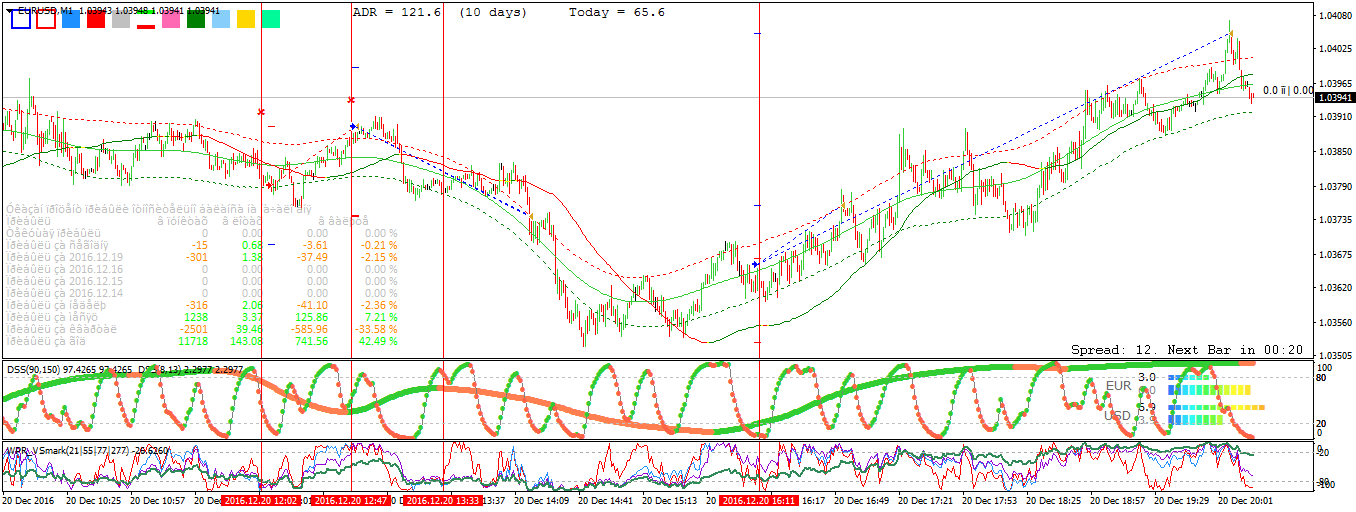
Task: Click the -2501 value in the stats table
Action: click(x=192, y=329)
